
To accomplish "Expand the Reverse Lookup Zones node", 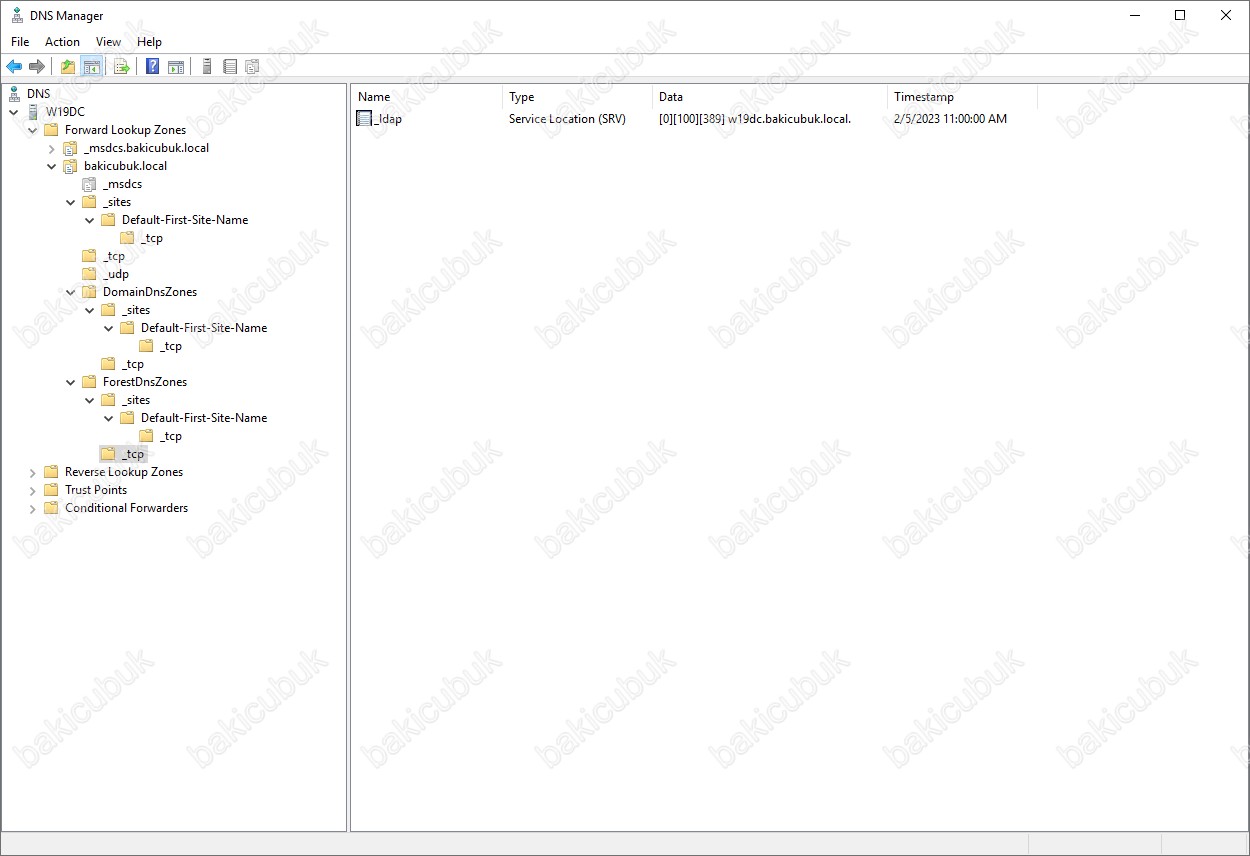I will point(33,472).
